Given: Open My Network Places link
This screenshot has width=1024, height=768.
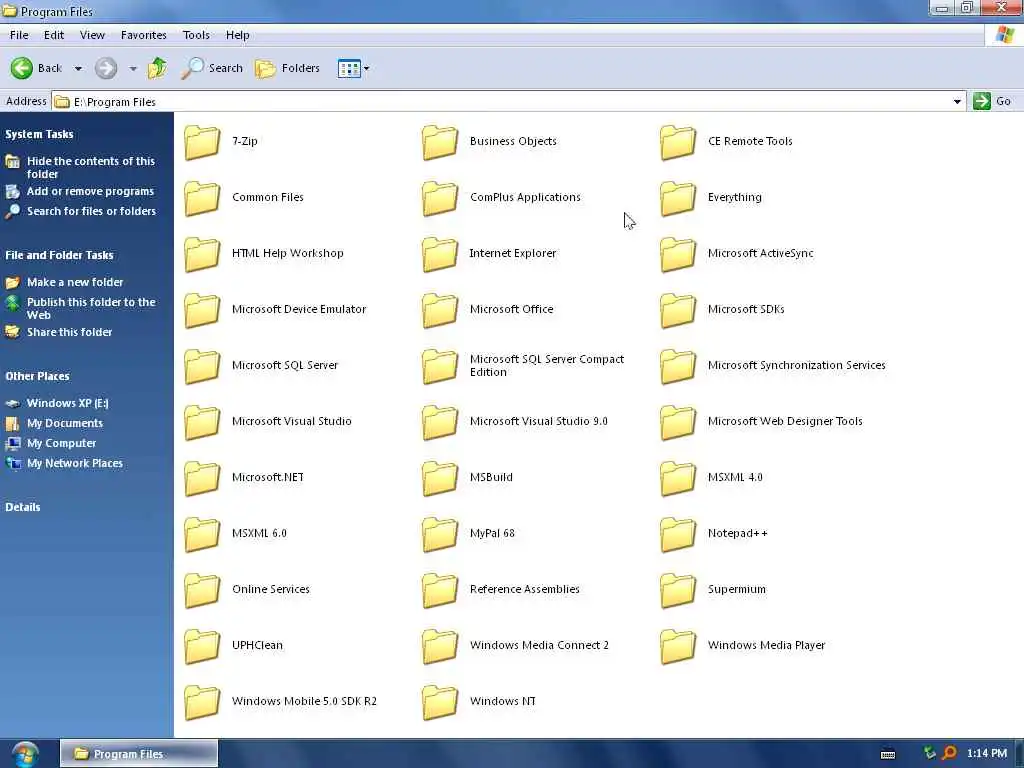Looking at the screenshot, I should click(x=74, y=463).
